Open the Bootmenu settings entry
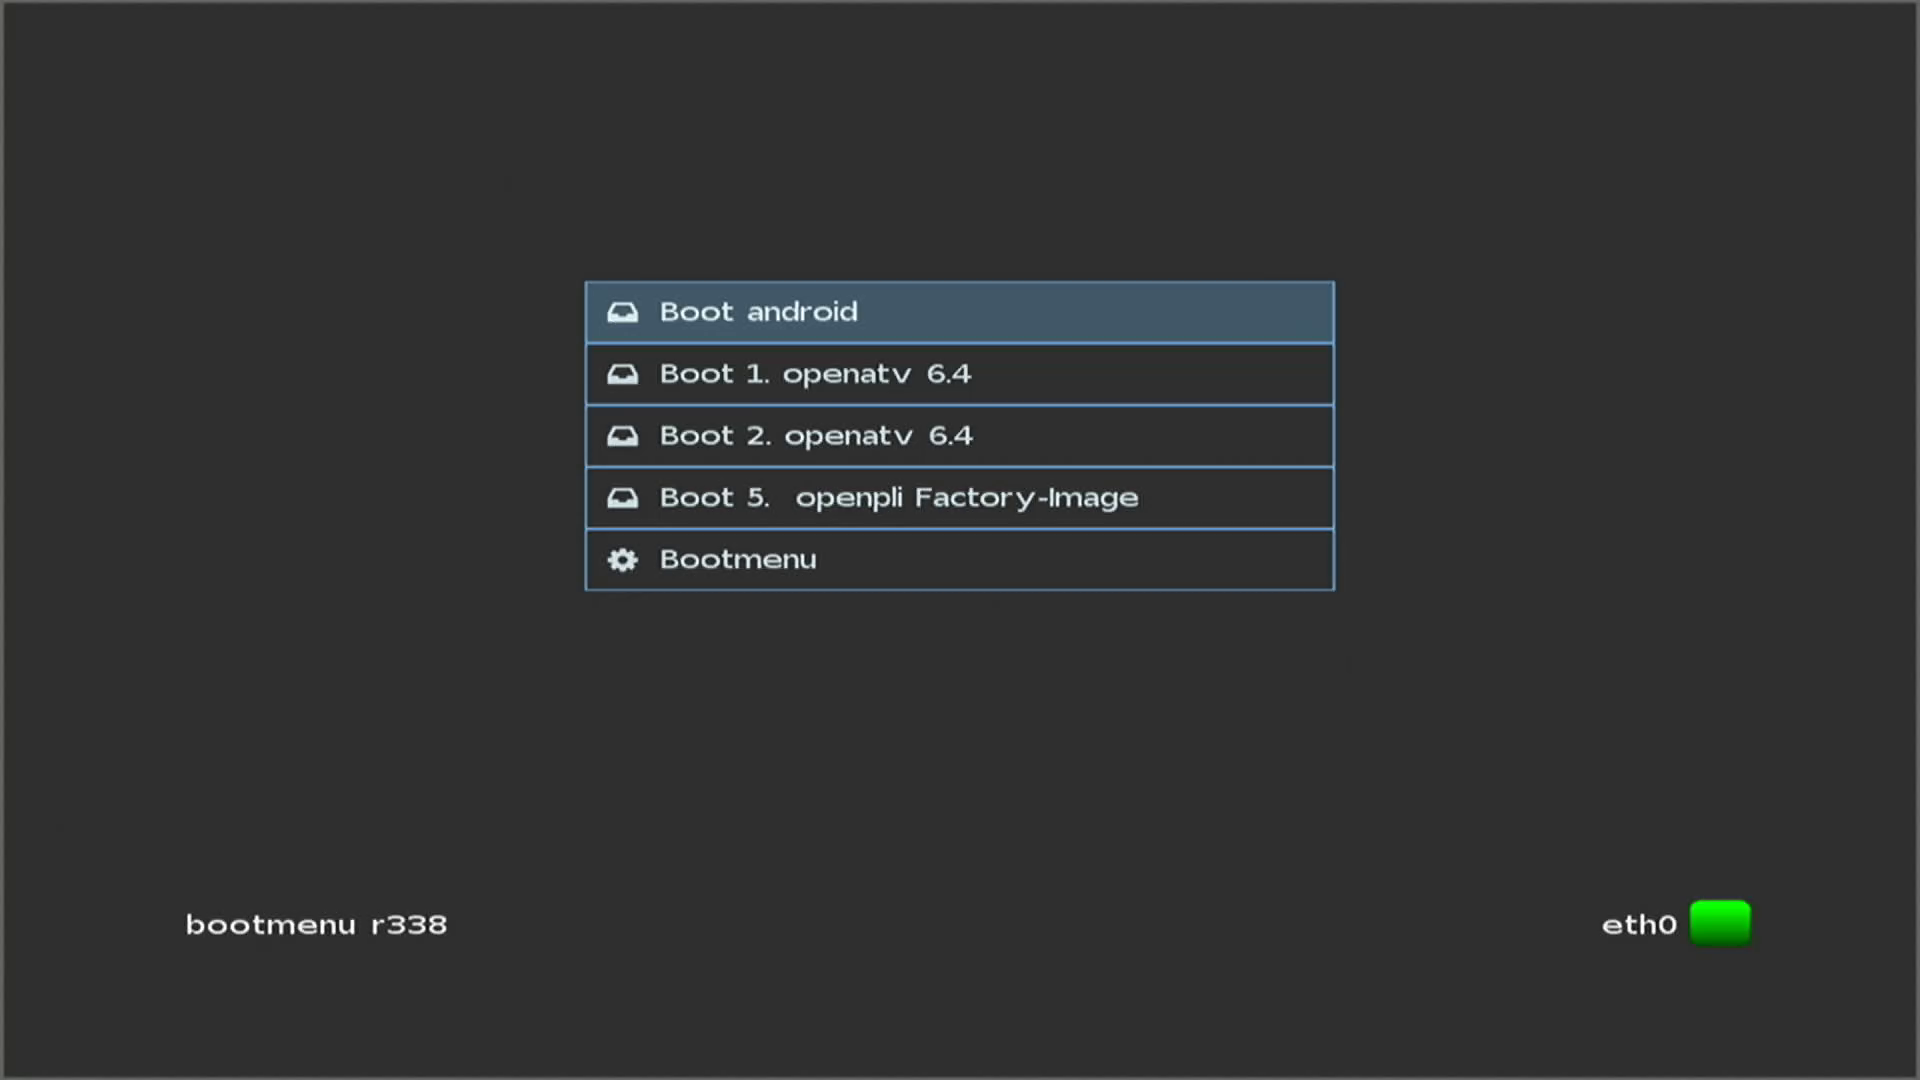 tap(958, 560)
